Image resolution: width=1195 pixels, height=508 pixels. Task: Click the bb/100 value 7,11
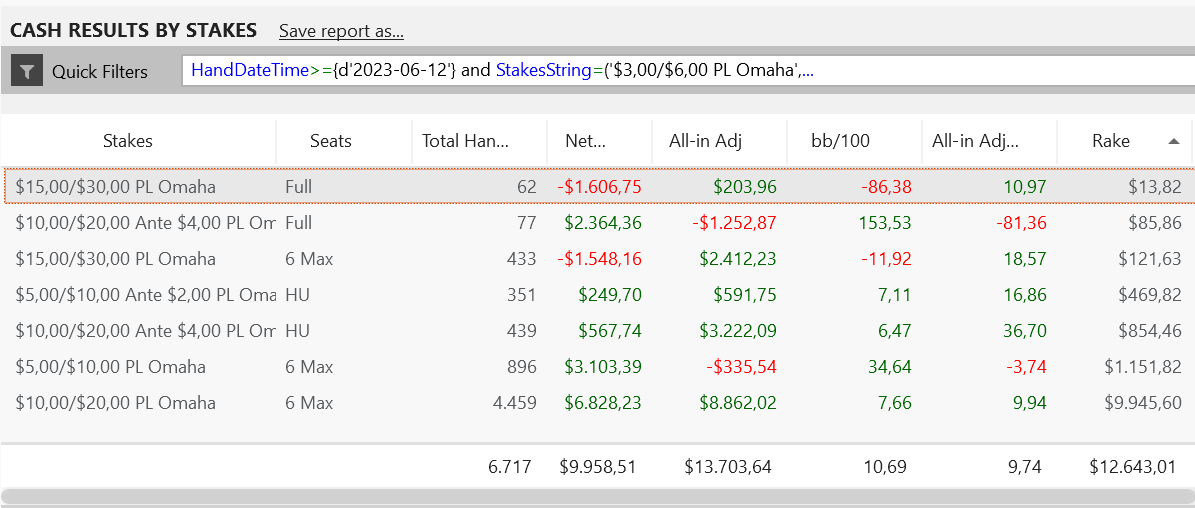[895, 295]
